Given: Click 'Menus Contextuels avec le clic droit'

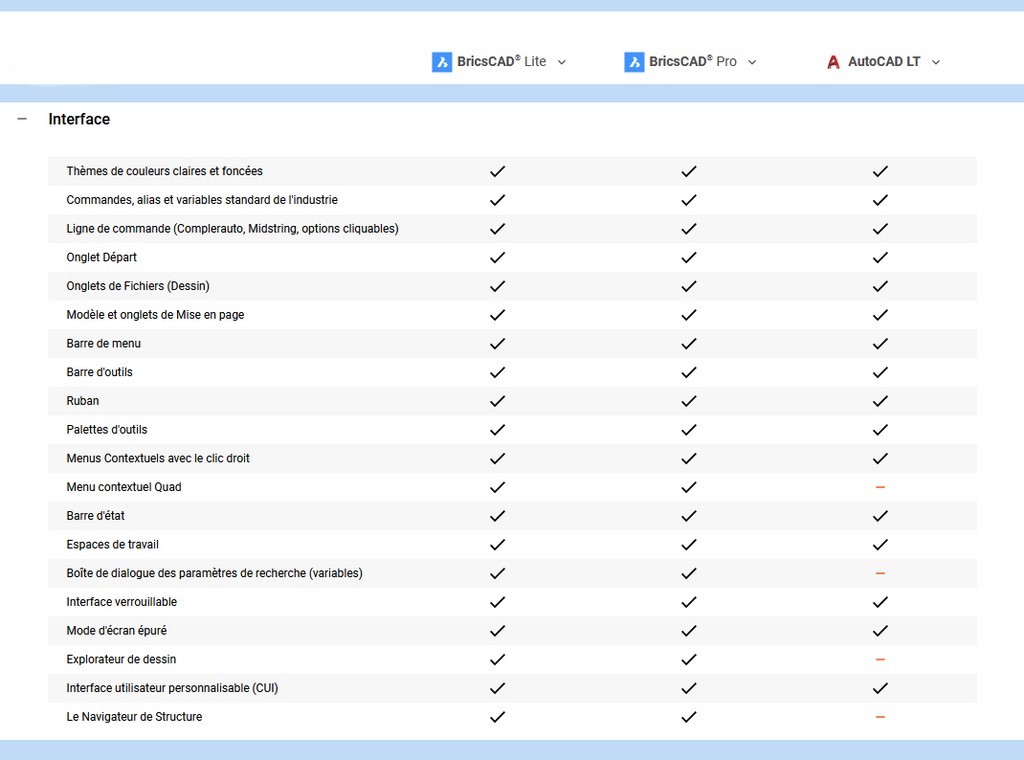Looking at the screenshot, I should [158, 458].
